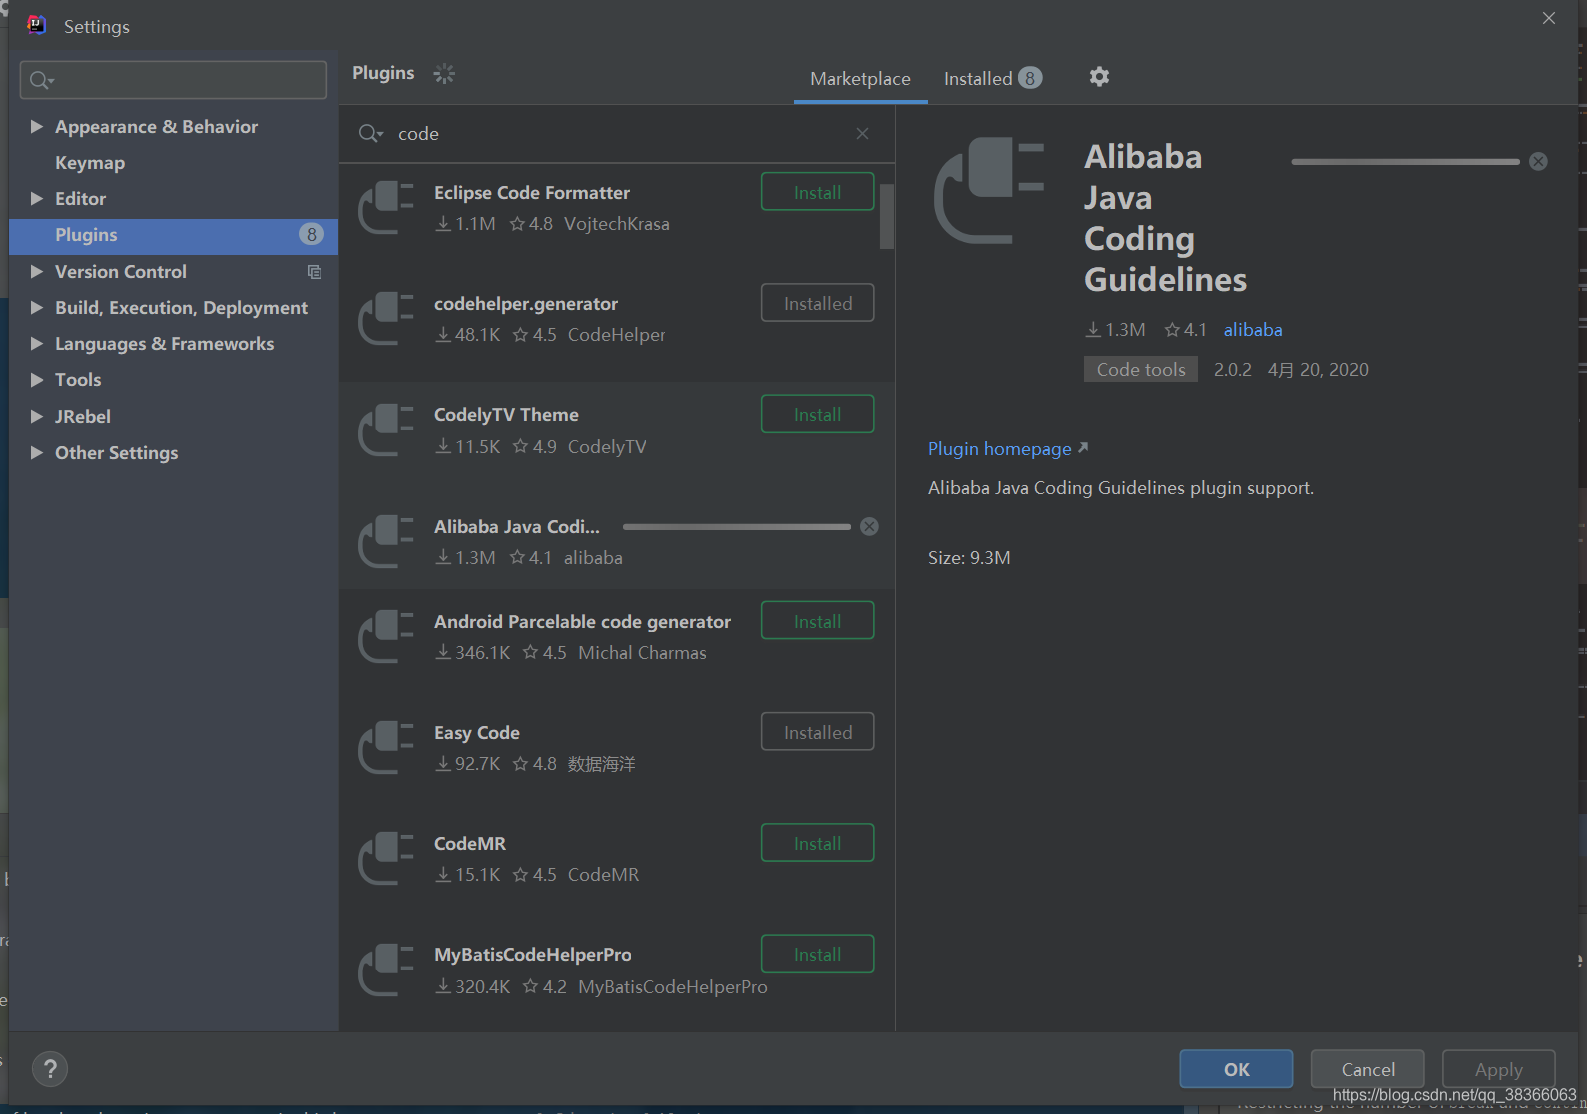Switch to the Marketplace tab
This screenshot has width=1587, height=1114.
tap(860, 79)
